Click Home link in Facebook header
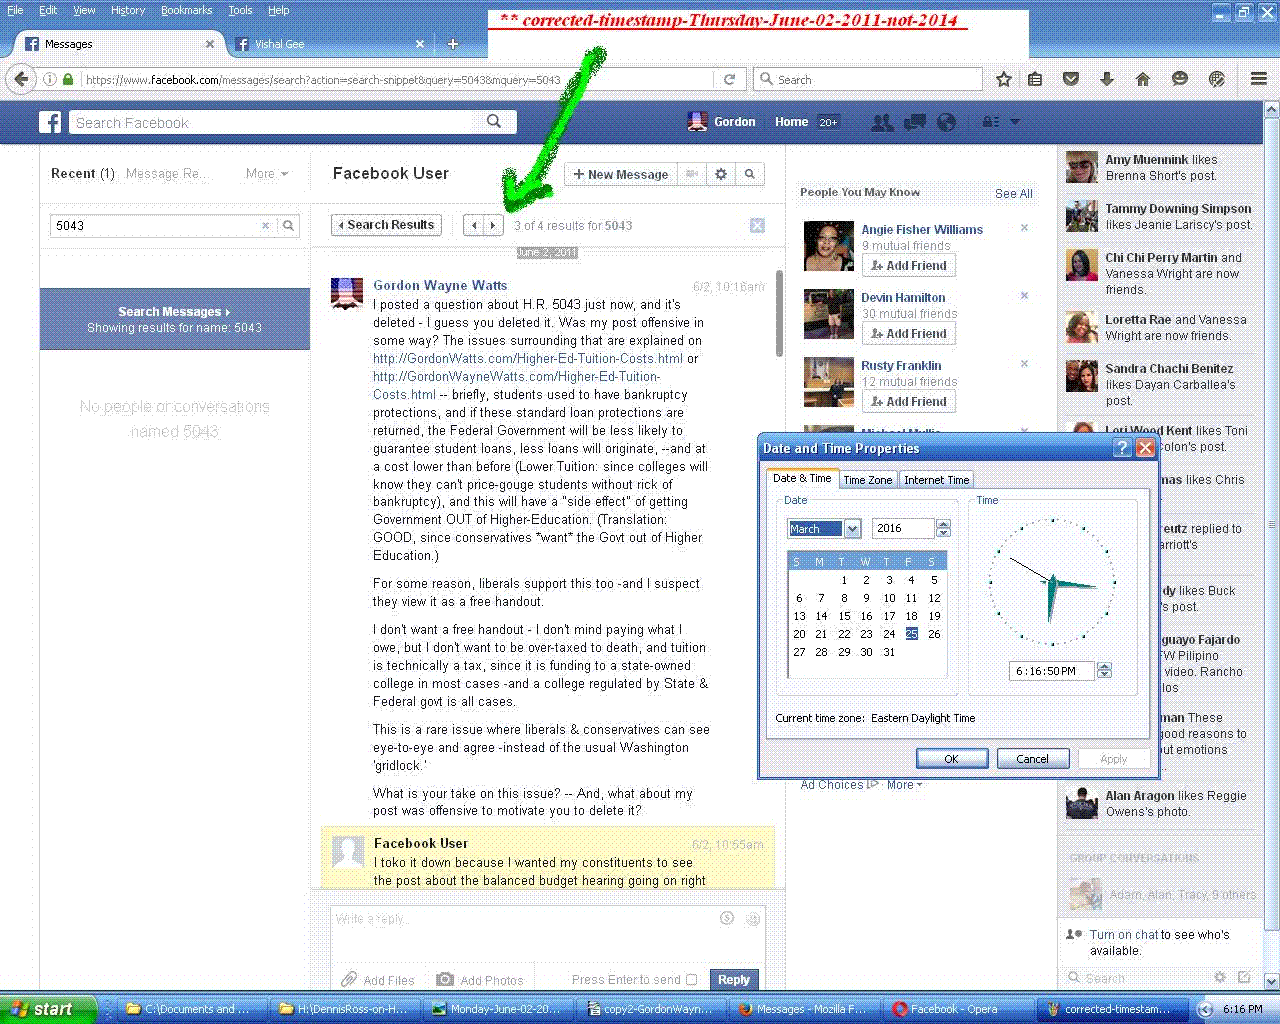1280x1024 pixels. [791, 122]
